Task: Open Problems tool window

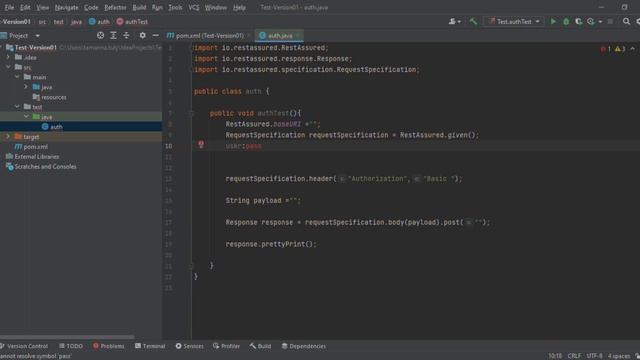Action: click(109, 346)
